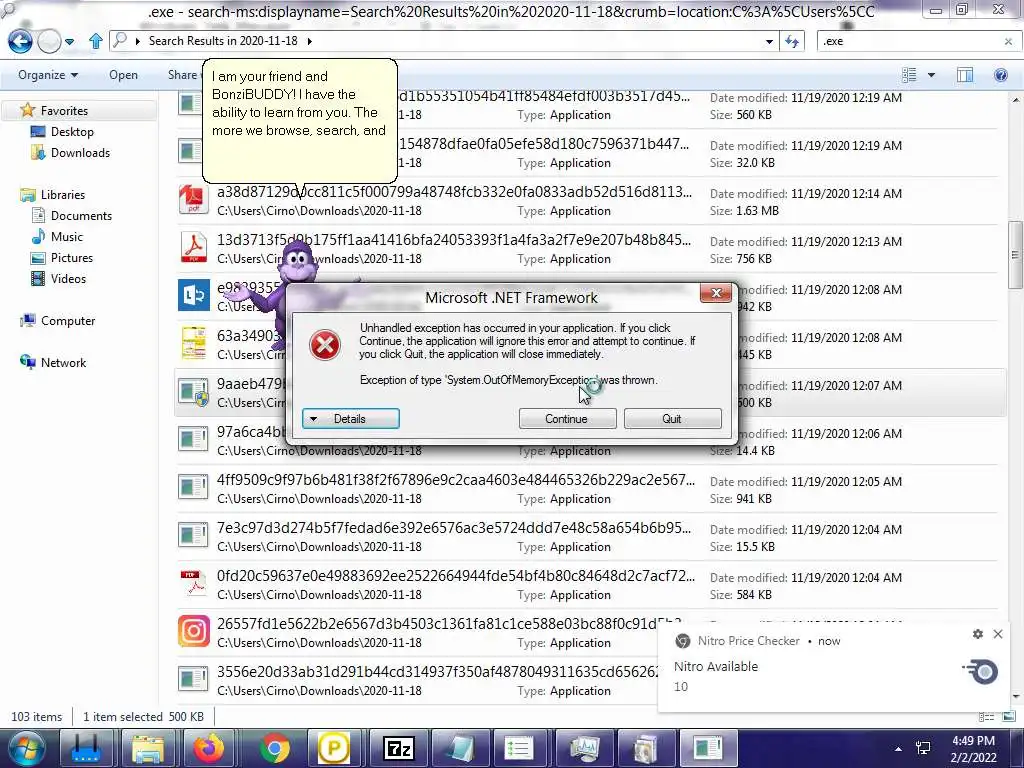Open the address bar history dropdown
The width and height of the screenshot is (1024, 768).
tap(769, 41)
